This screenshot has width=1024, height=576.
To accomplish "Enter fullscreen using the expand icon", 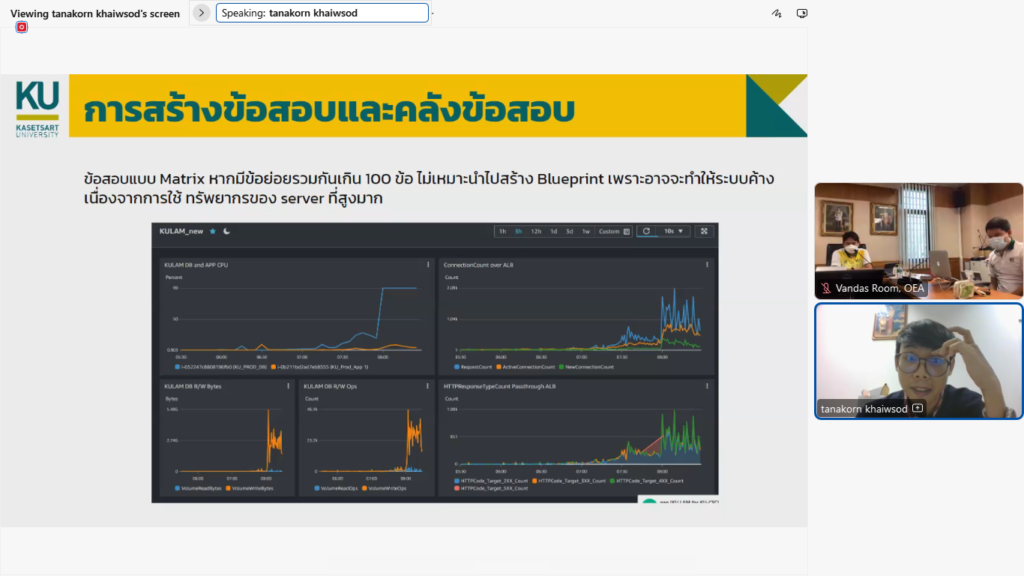I will 704,232.
